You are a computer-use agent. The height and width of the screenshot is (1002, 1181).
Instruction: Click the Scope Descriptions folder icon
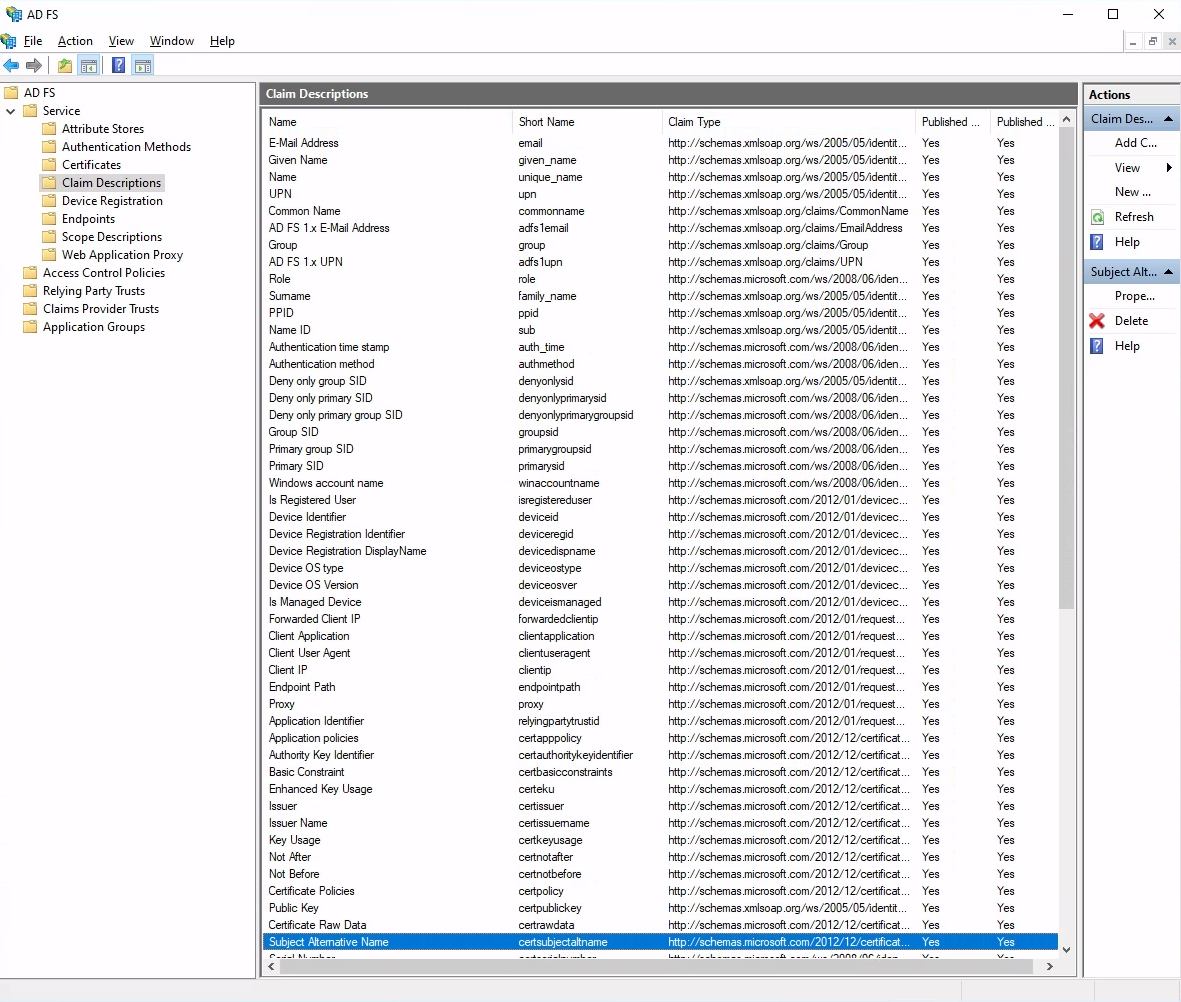click(x=49, y=237)
